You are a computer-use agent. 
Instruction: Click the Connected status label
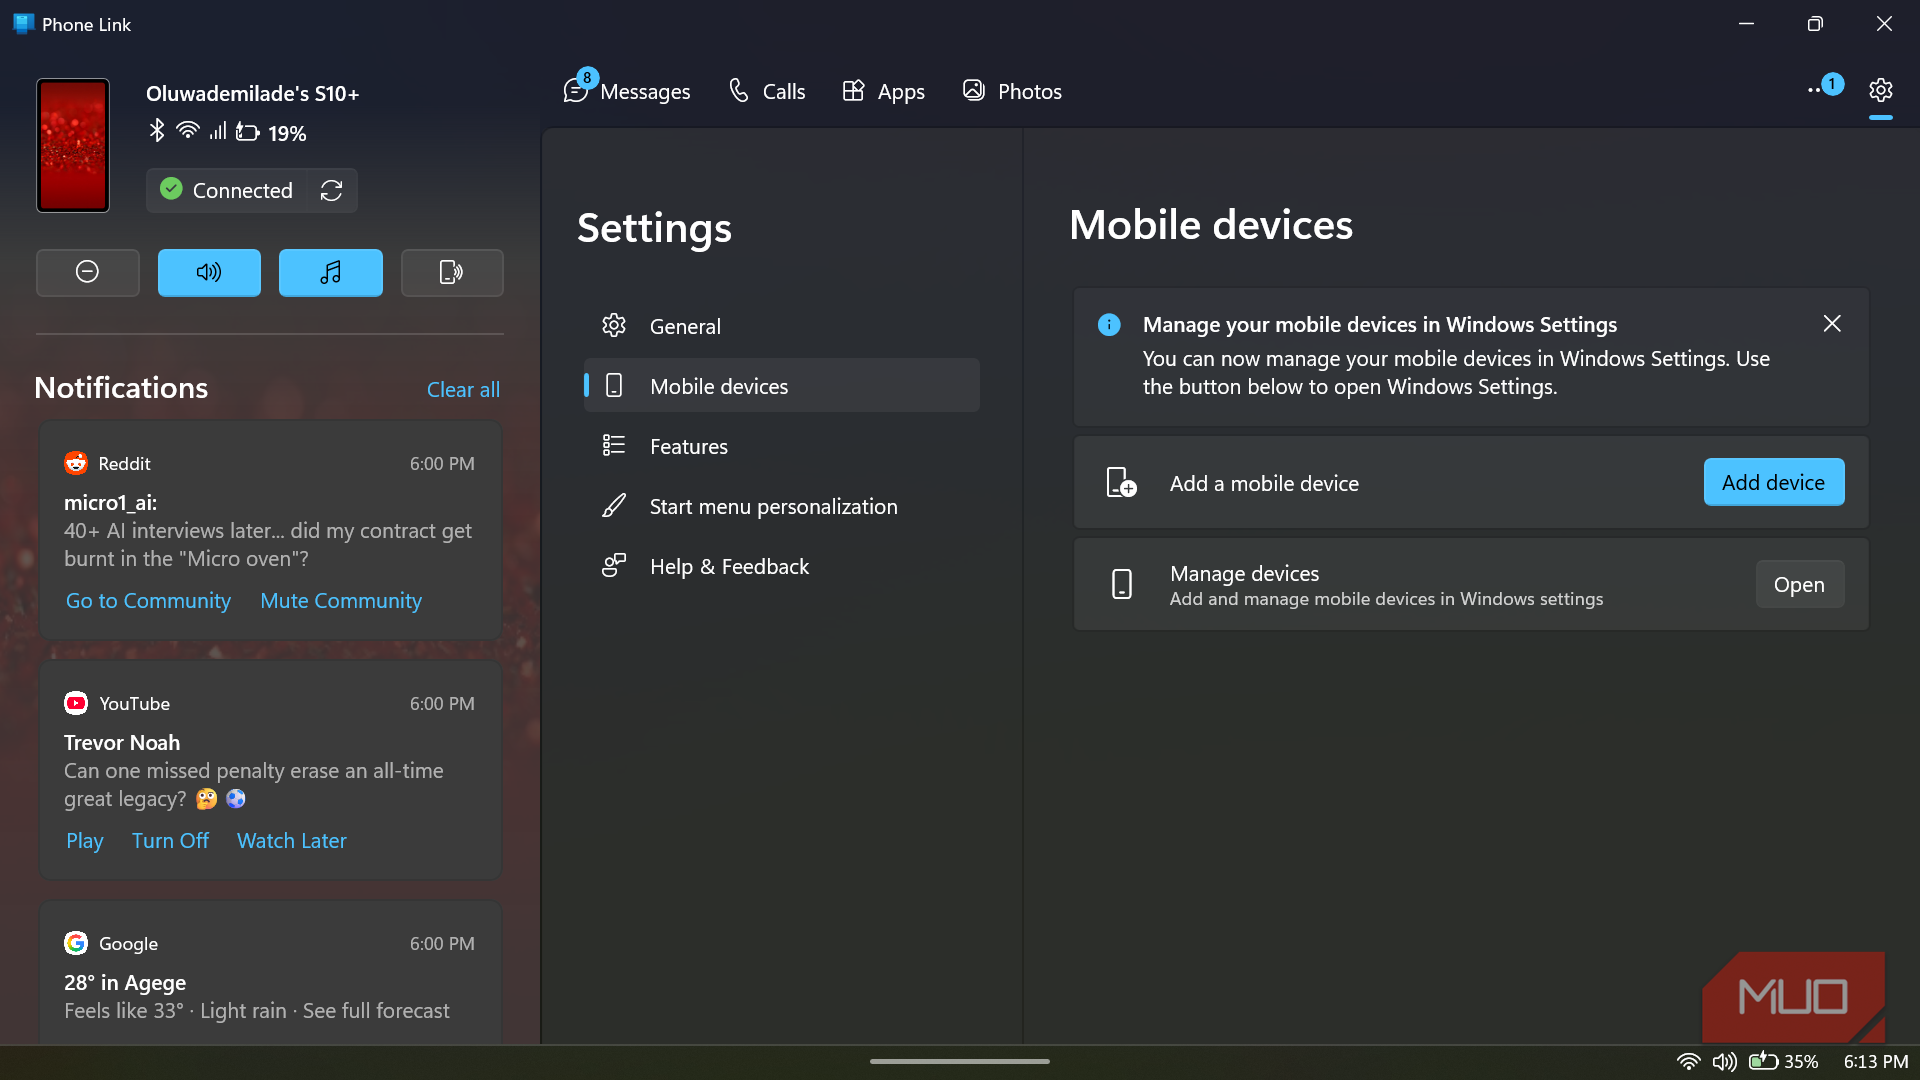point(242,190)
